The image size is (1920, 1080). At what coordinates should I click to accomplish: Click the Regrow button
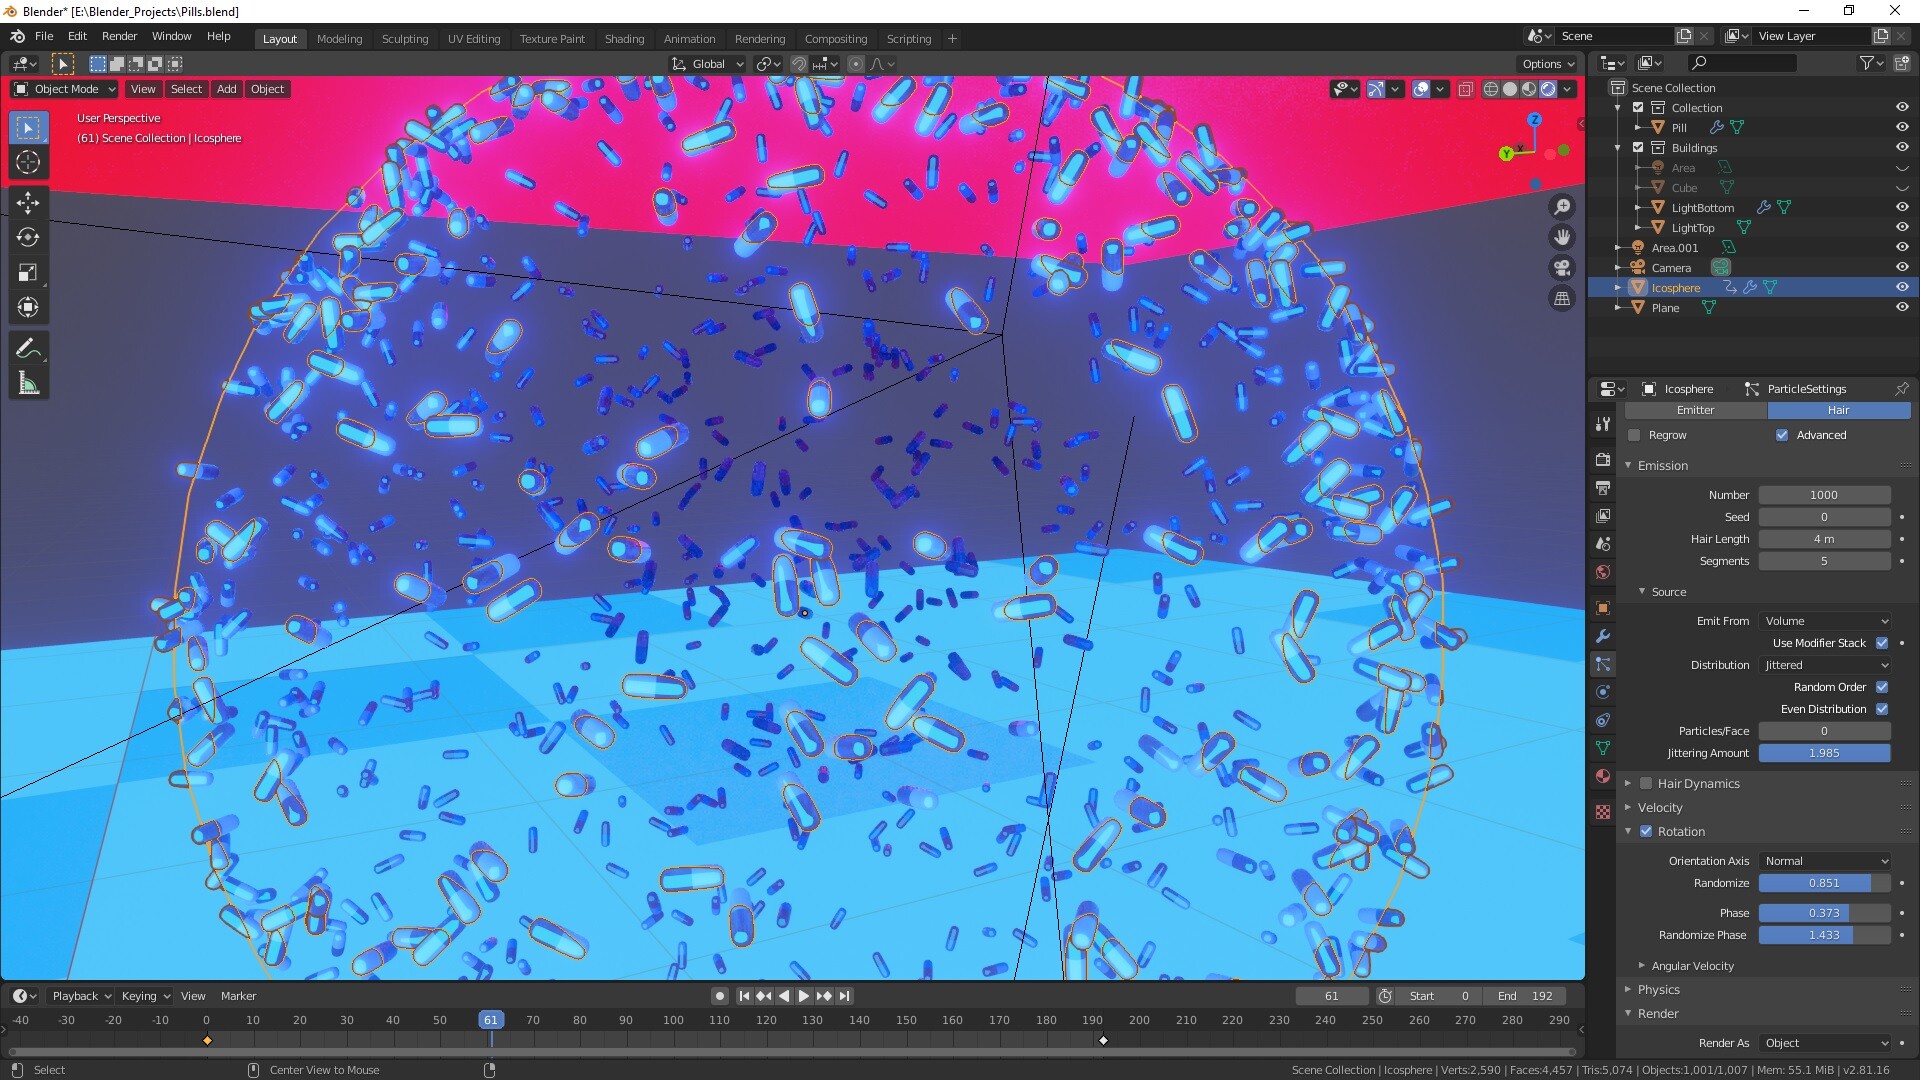coord(1634,435)
